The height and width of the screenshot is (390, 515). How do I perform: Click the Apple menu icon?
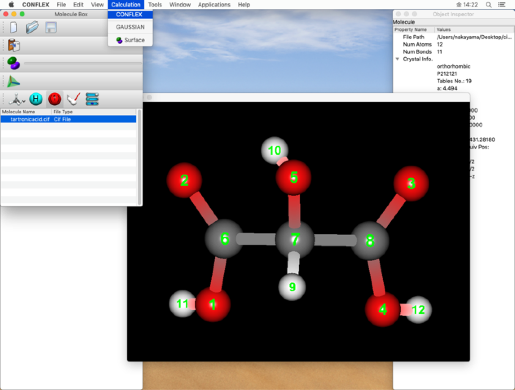pyautogui.click(x=11, y=4)
